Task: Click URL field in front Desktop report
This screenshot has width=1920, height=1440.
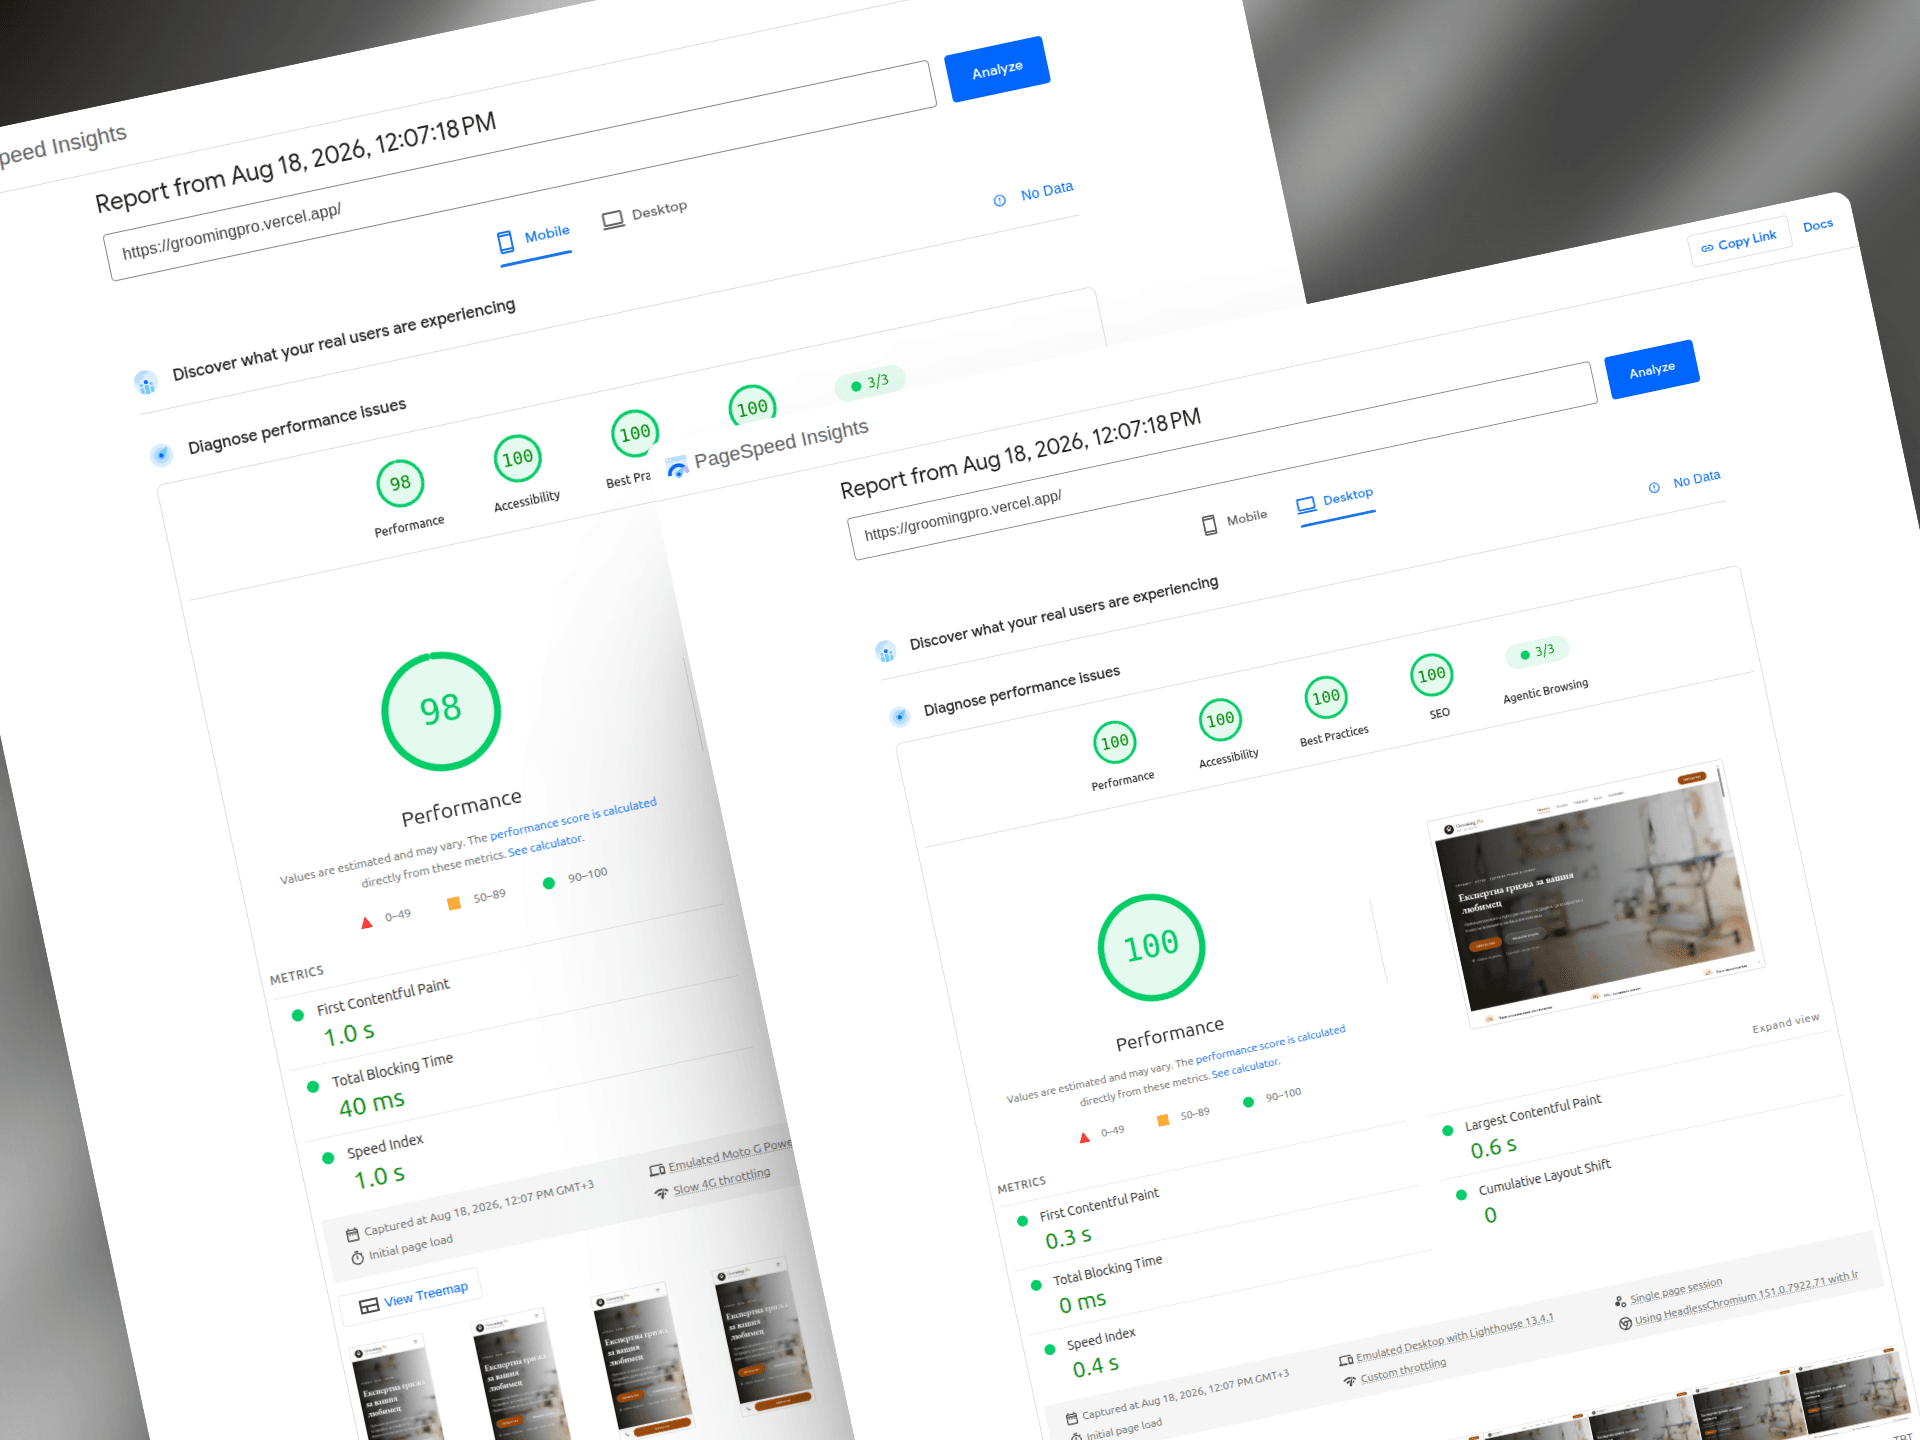Action: click(x=1224, y=461)
